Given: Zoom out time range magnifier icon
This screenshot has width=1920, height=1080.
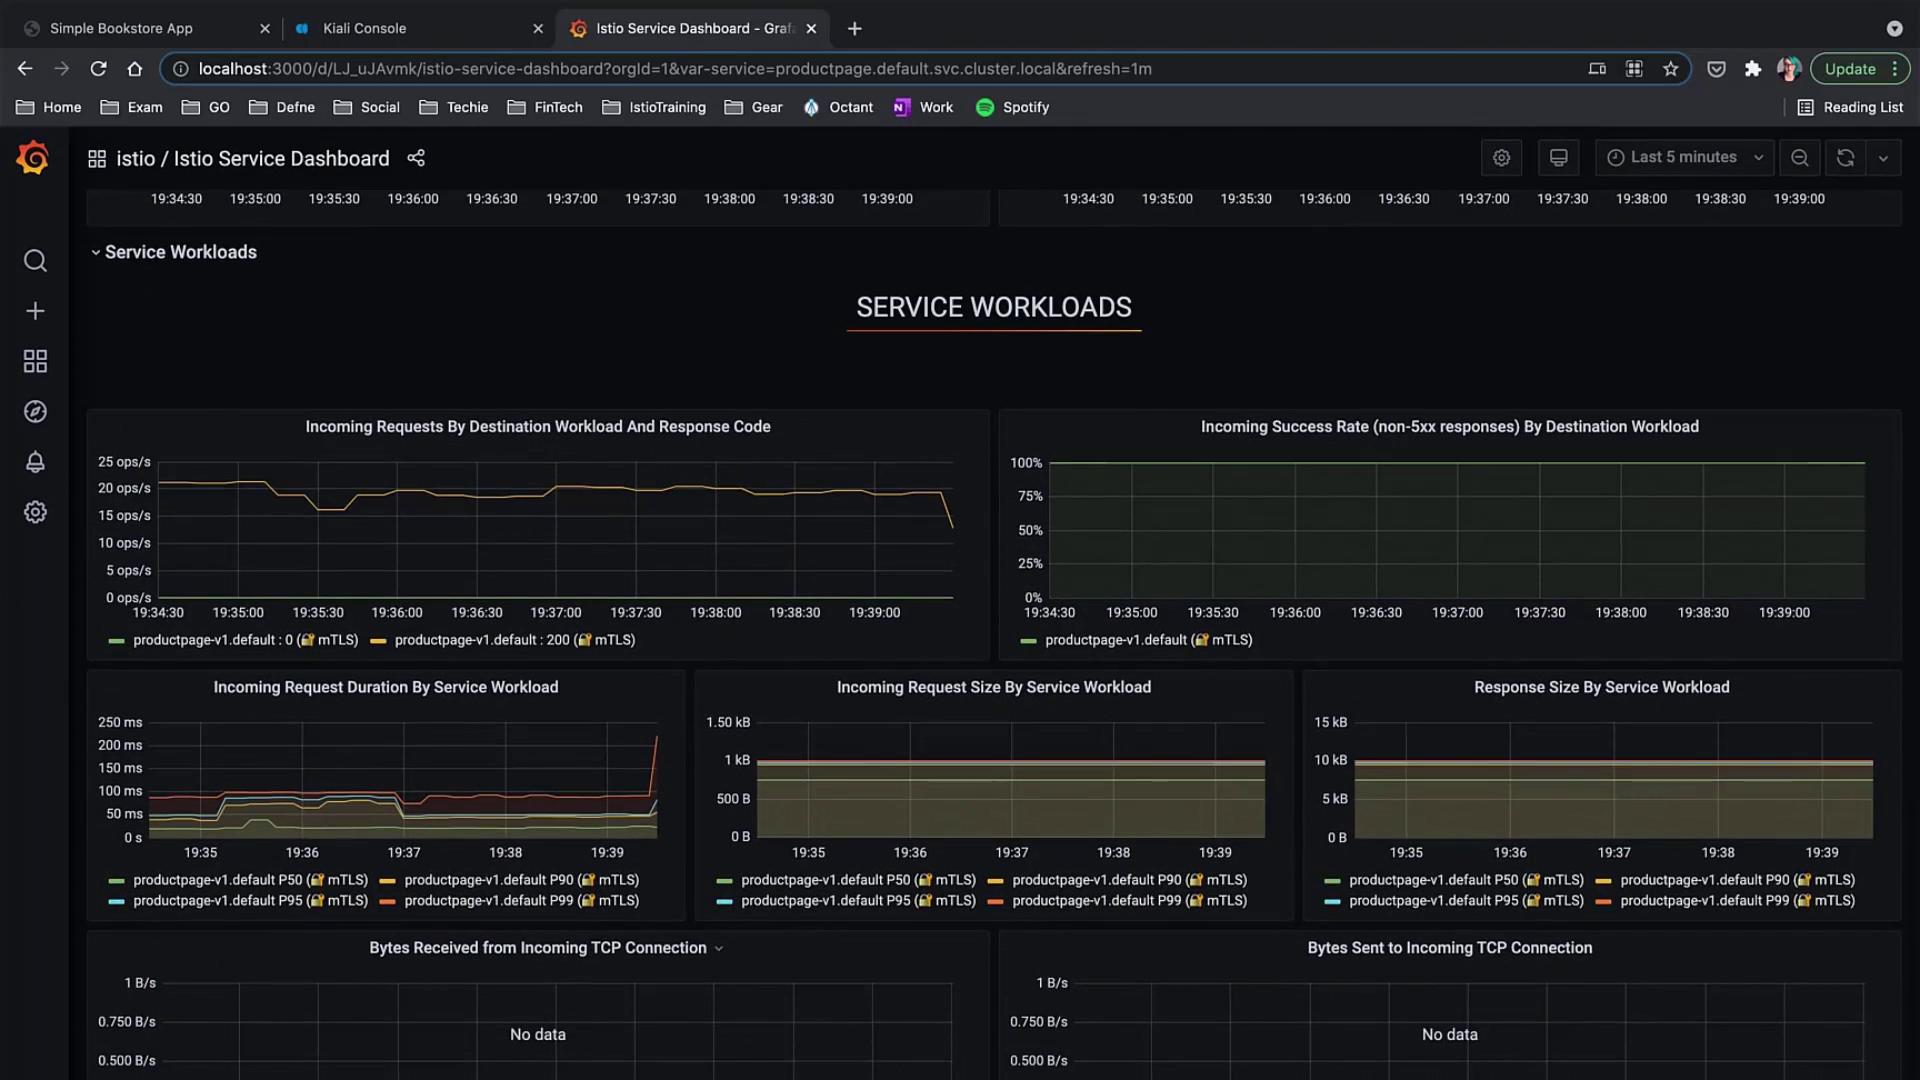Looking at the screenshot, I should click(x=1799, y=158).
